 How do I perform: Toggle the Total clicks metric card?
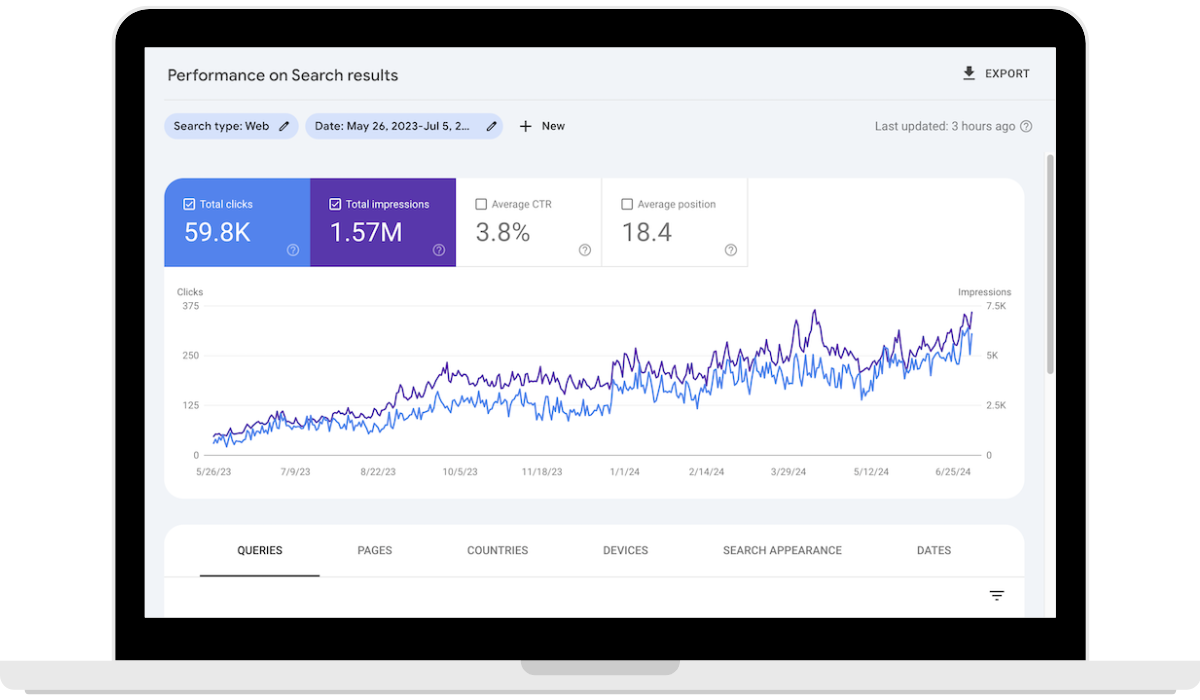236,222
